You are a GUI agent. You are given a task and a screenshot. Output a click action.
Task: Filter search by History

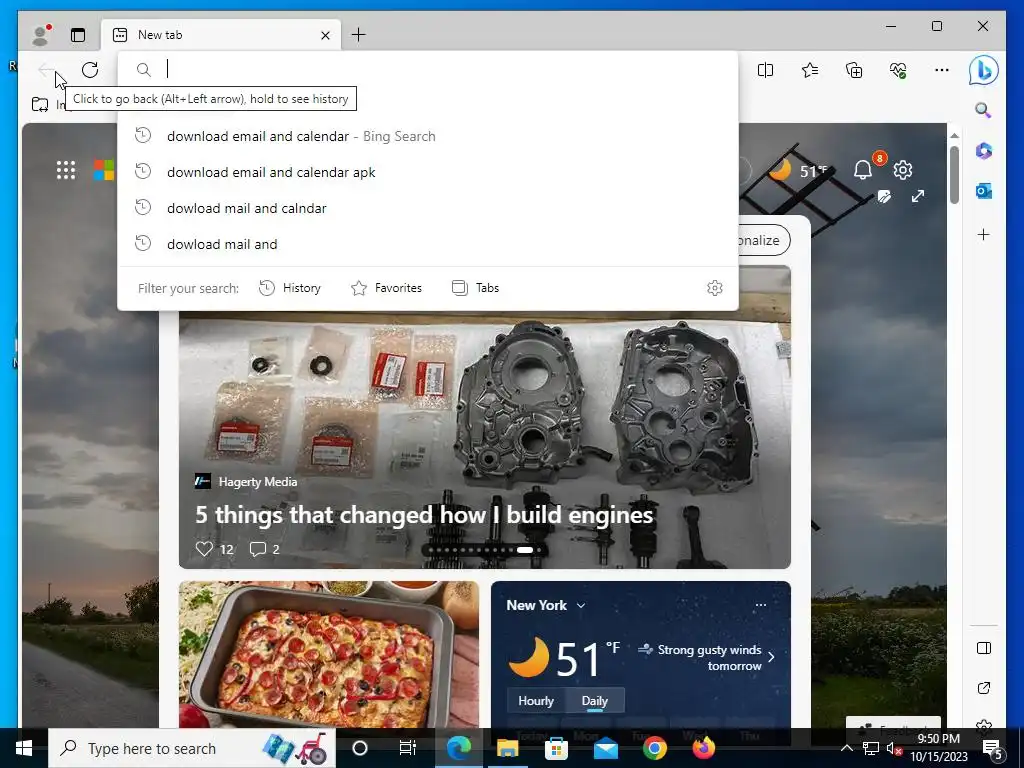point(289,288)
